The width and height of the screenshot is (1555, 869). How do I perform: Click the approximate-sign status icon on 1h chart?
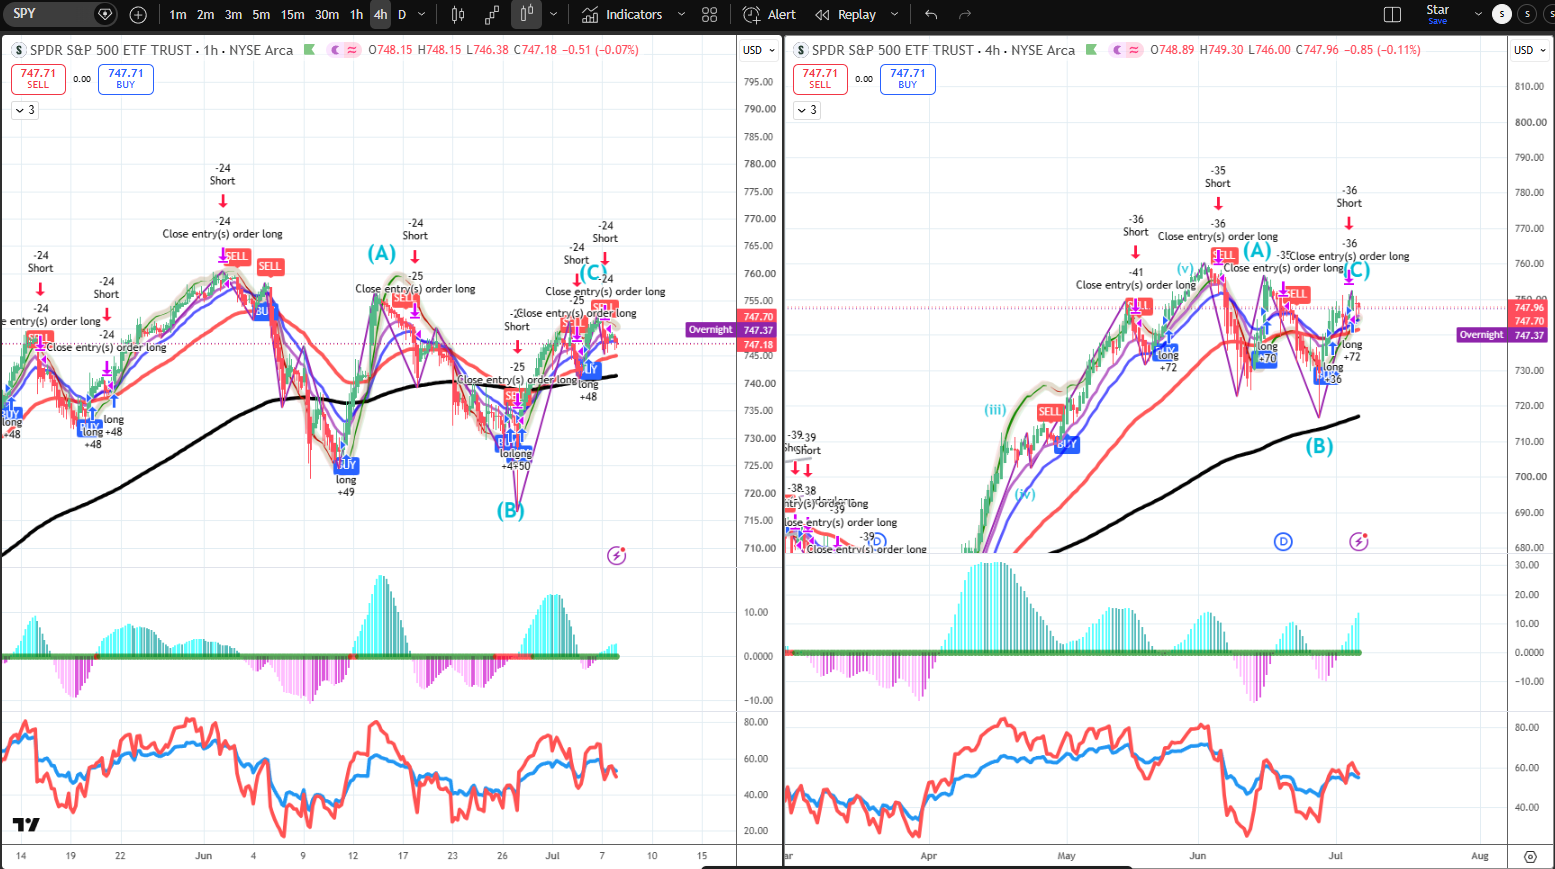[352, 50]
